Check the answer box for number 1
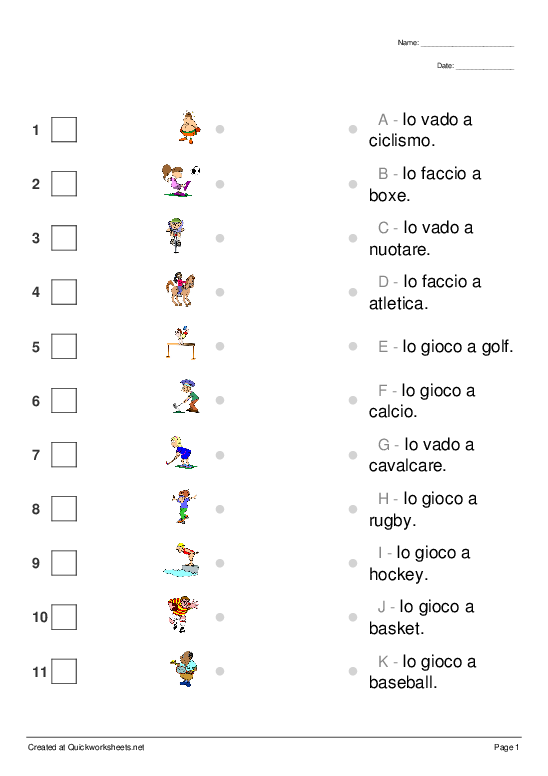The image size is (548, 776). point(64,130)
